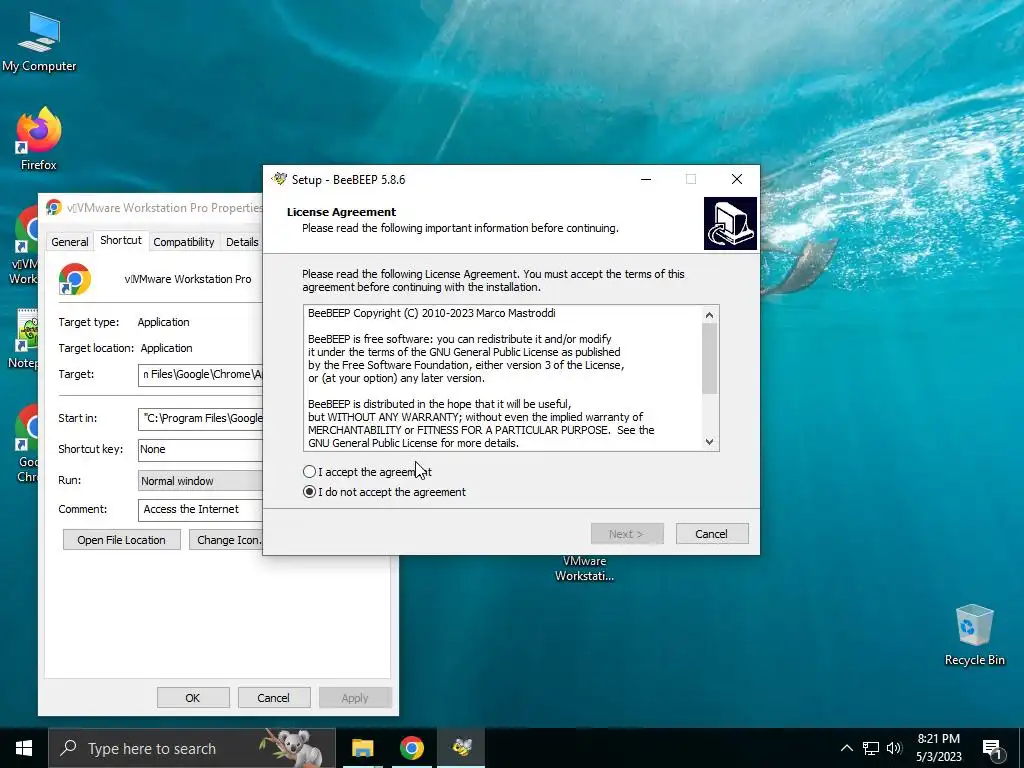Viewport: 1024px width, 768px height.
Task: Click the installer computer image in setup header
Action: click(x=730, y=223)
